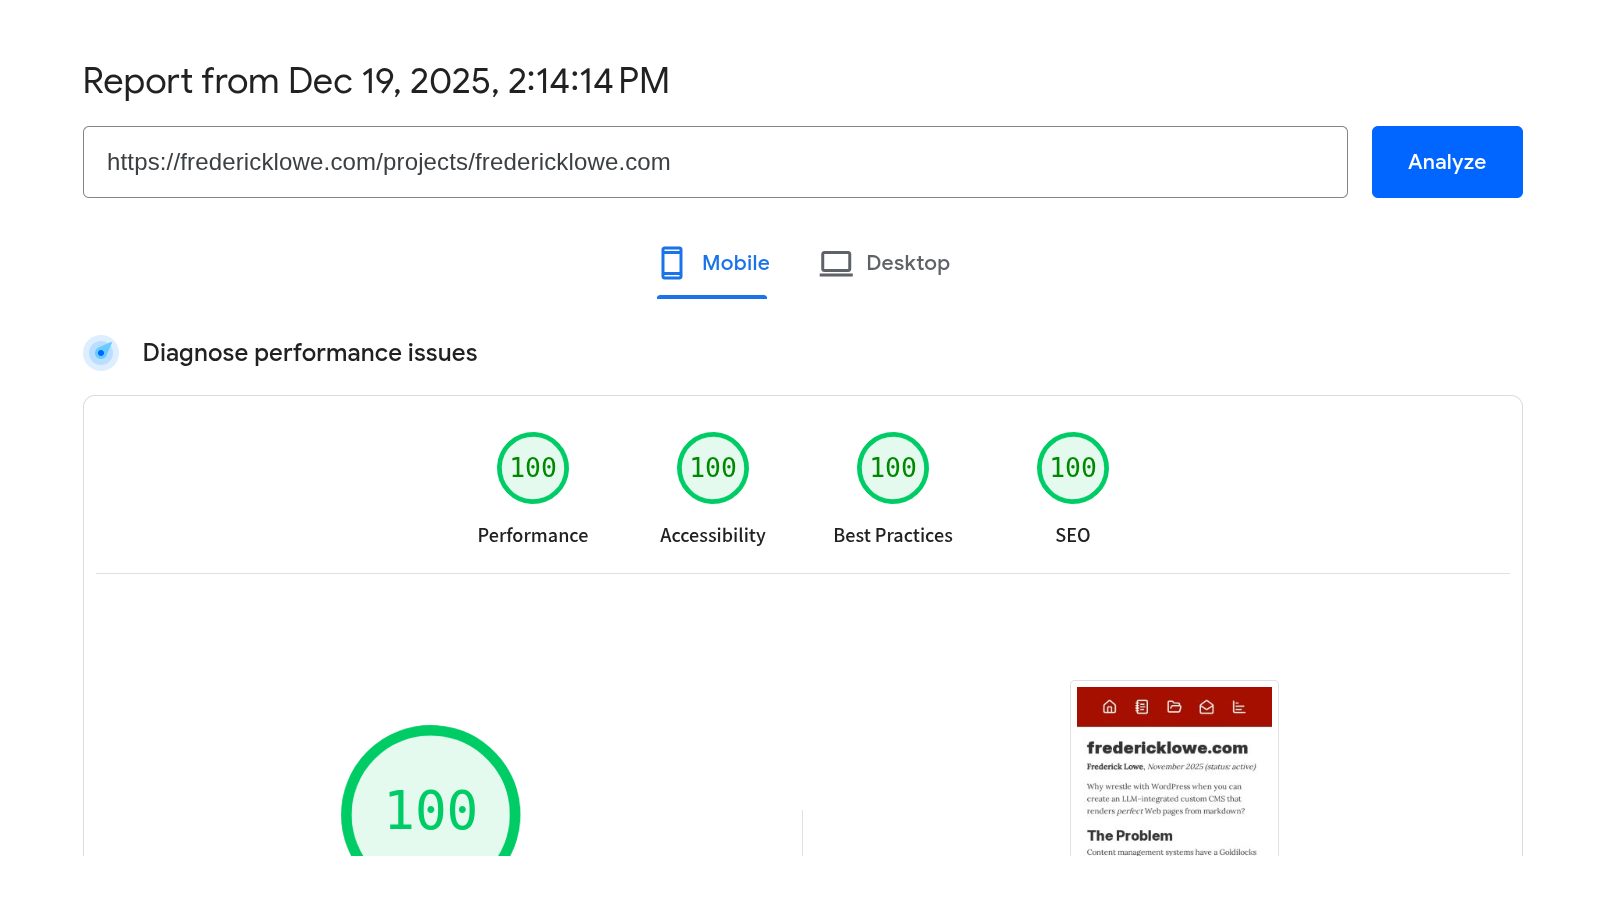Click the home icon in the page screenshot

point(1109,707)
